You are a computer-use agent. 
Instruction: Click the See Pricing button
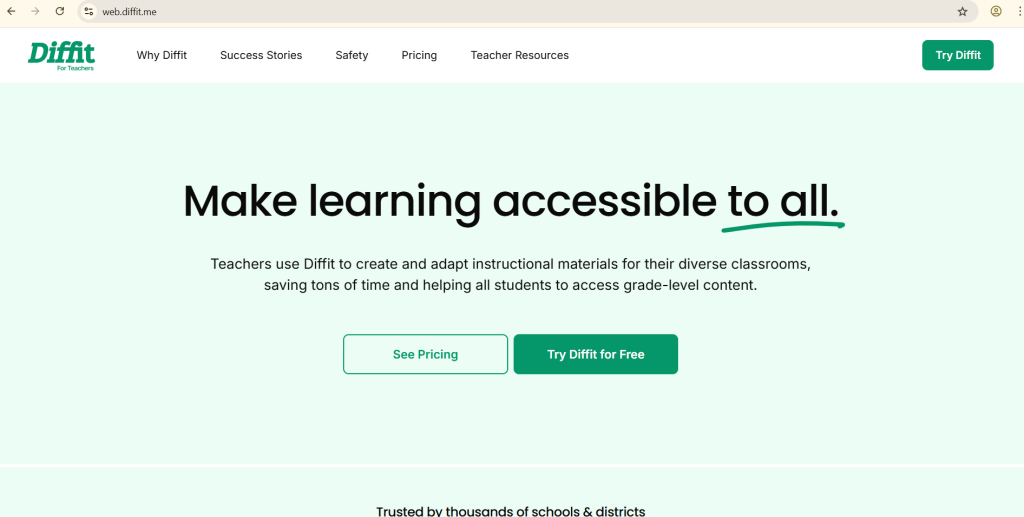click(x=425, y=354)
